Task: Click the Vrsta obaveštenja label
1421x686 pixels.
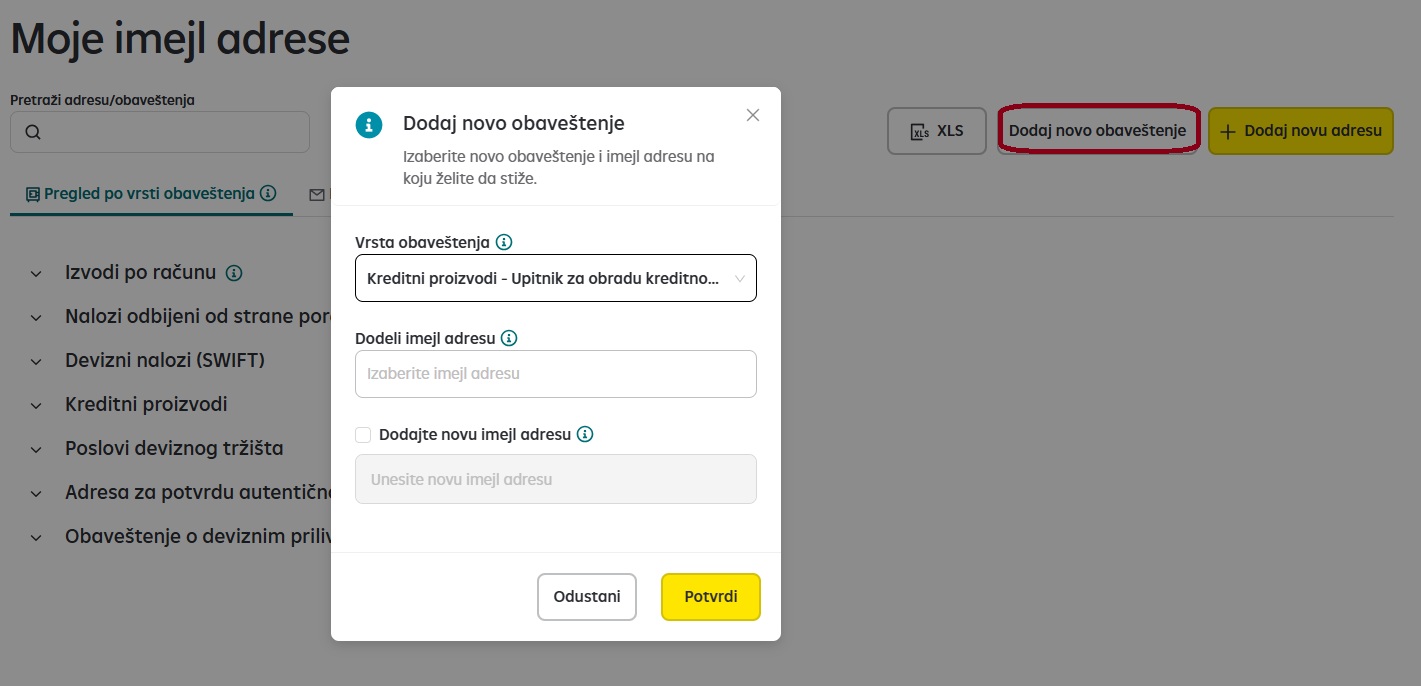Action: pos(422,242)
